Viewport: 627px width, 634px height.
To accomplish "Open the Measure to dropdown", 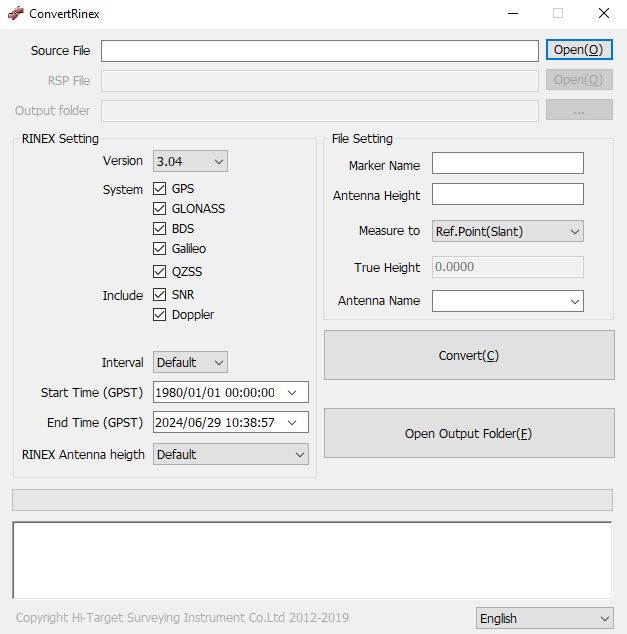I will click(x=507, y=231).
